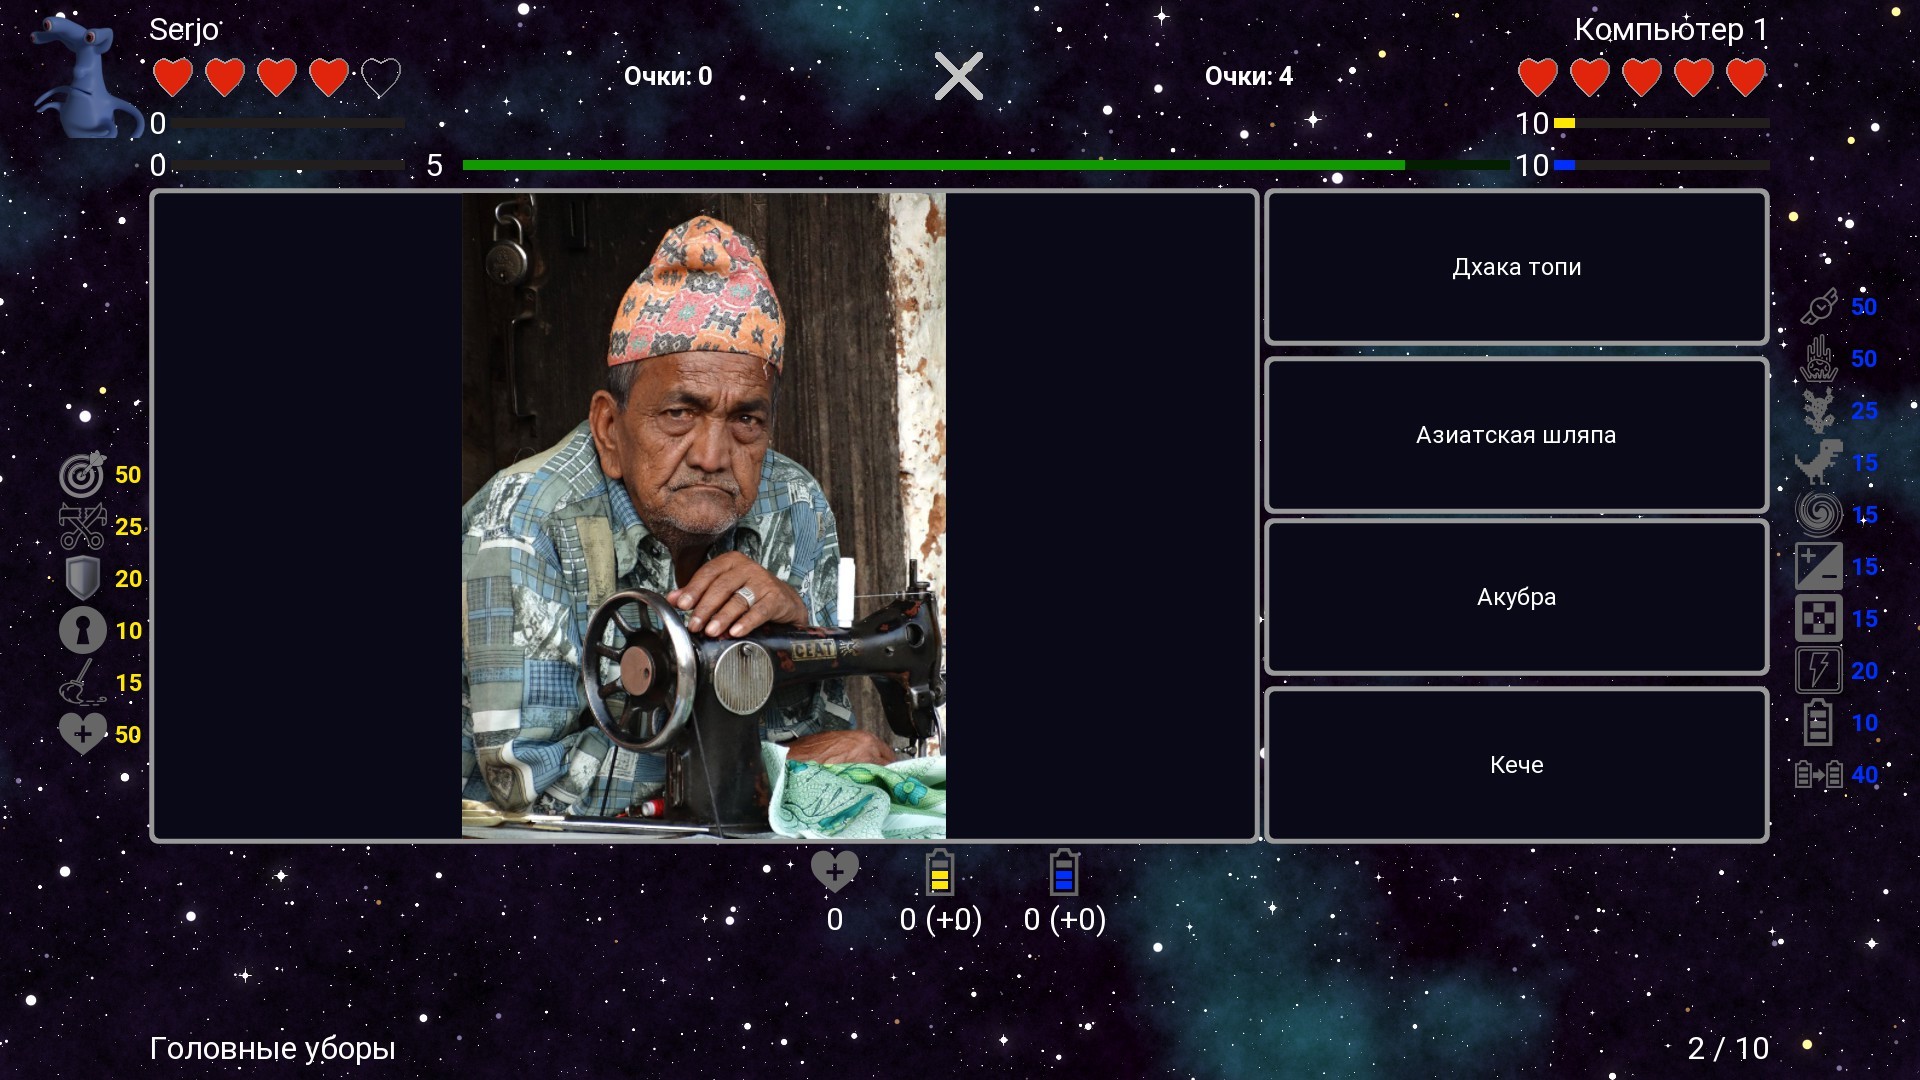Activate the cactus attack ability
The image size is (1920, 1080).
(x=1818, y=411)
